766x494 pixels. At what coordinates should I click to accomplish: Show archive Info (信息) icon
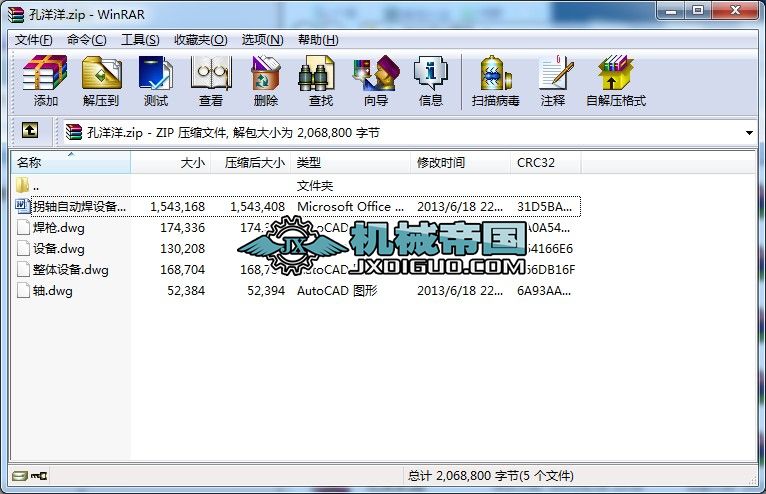pos(430,81)
